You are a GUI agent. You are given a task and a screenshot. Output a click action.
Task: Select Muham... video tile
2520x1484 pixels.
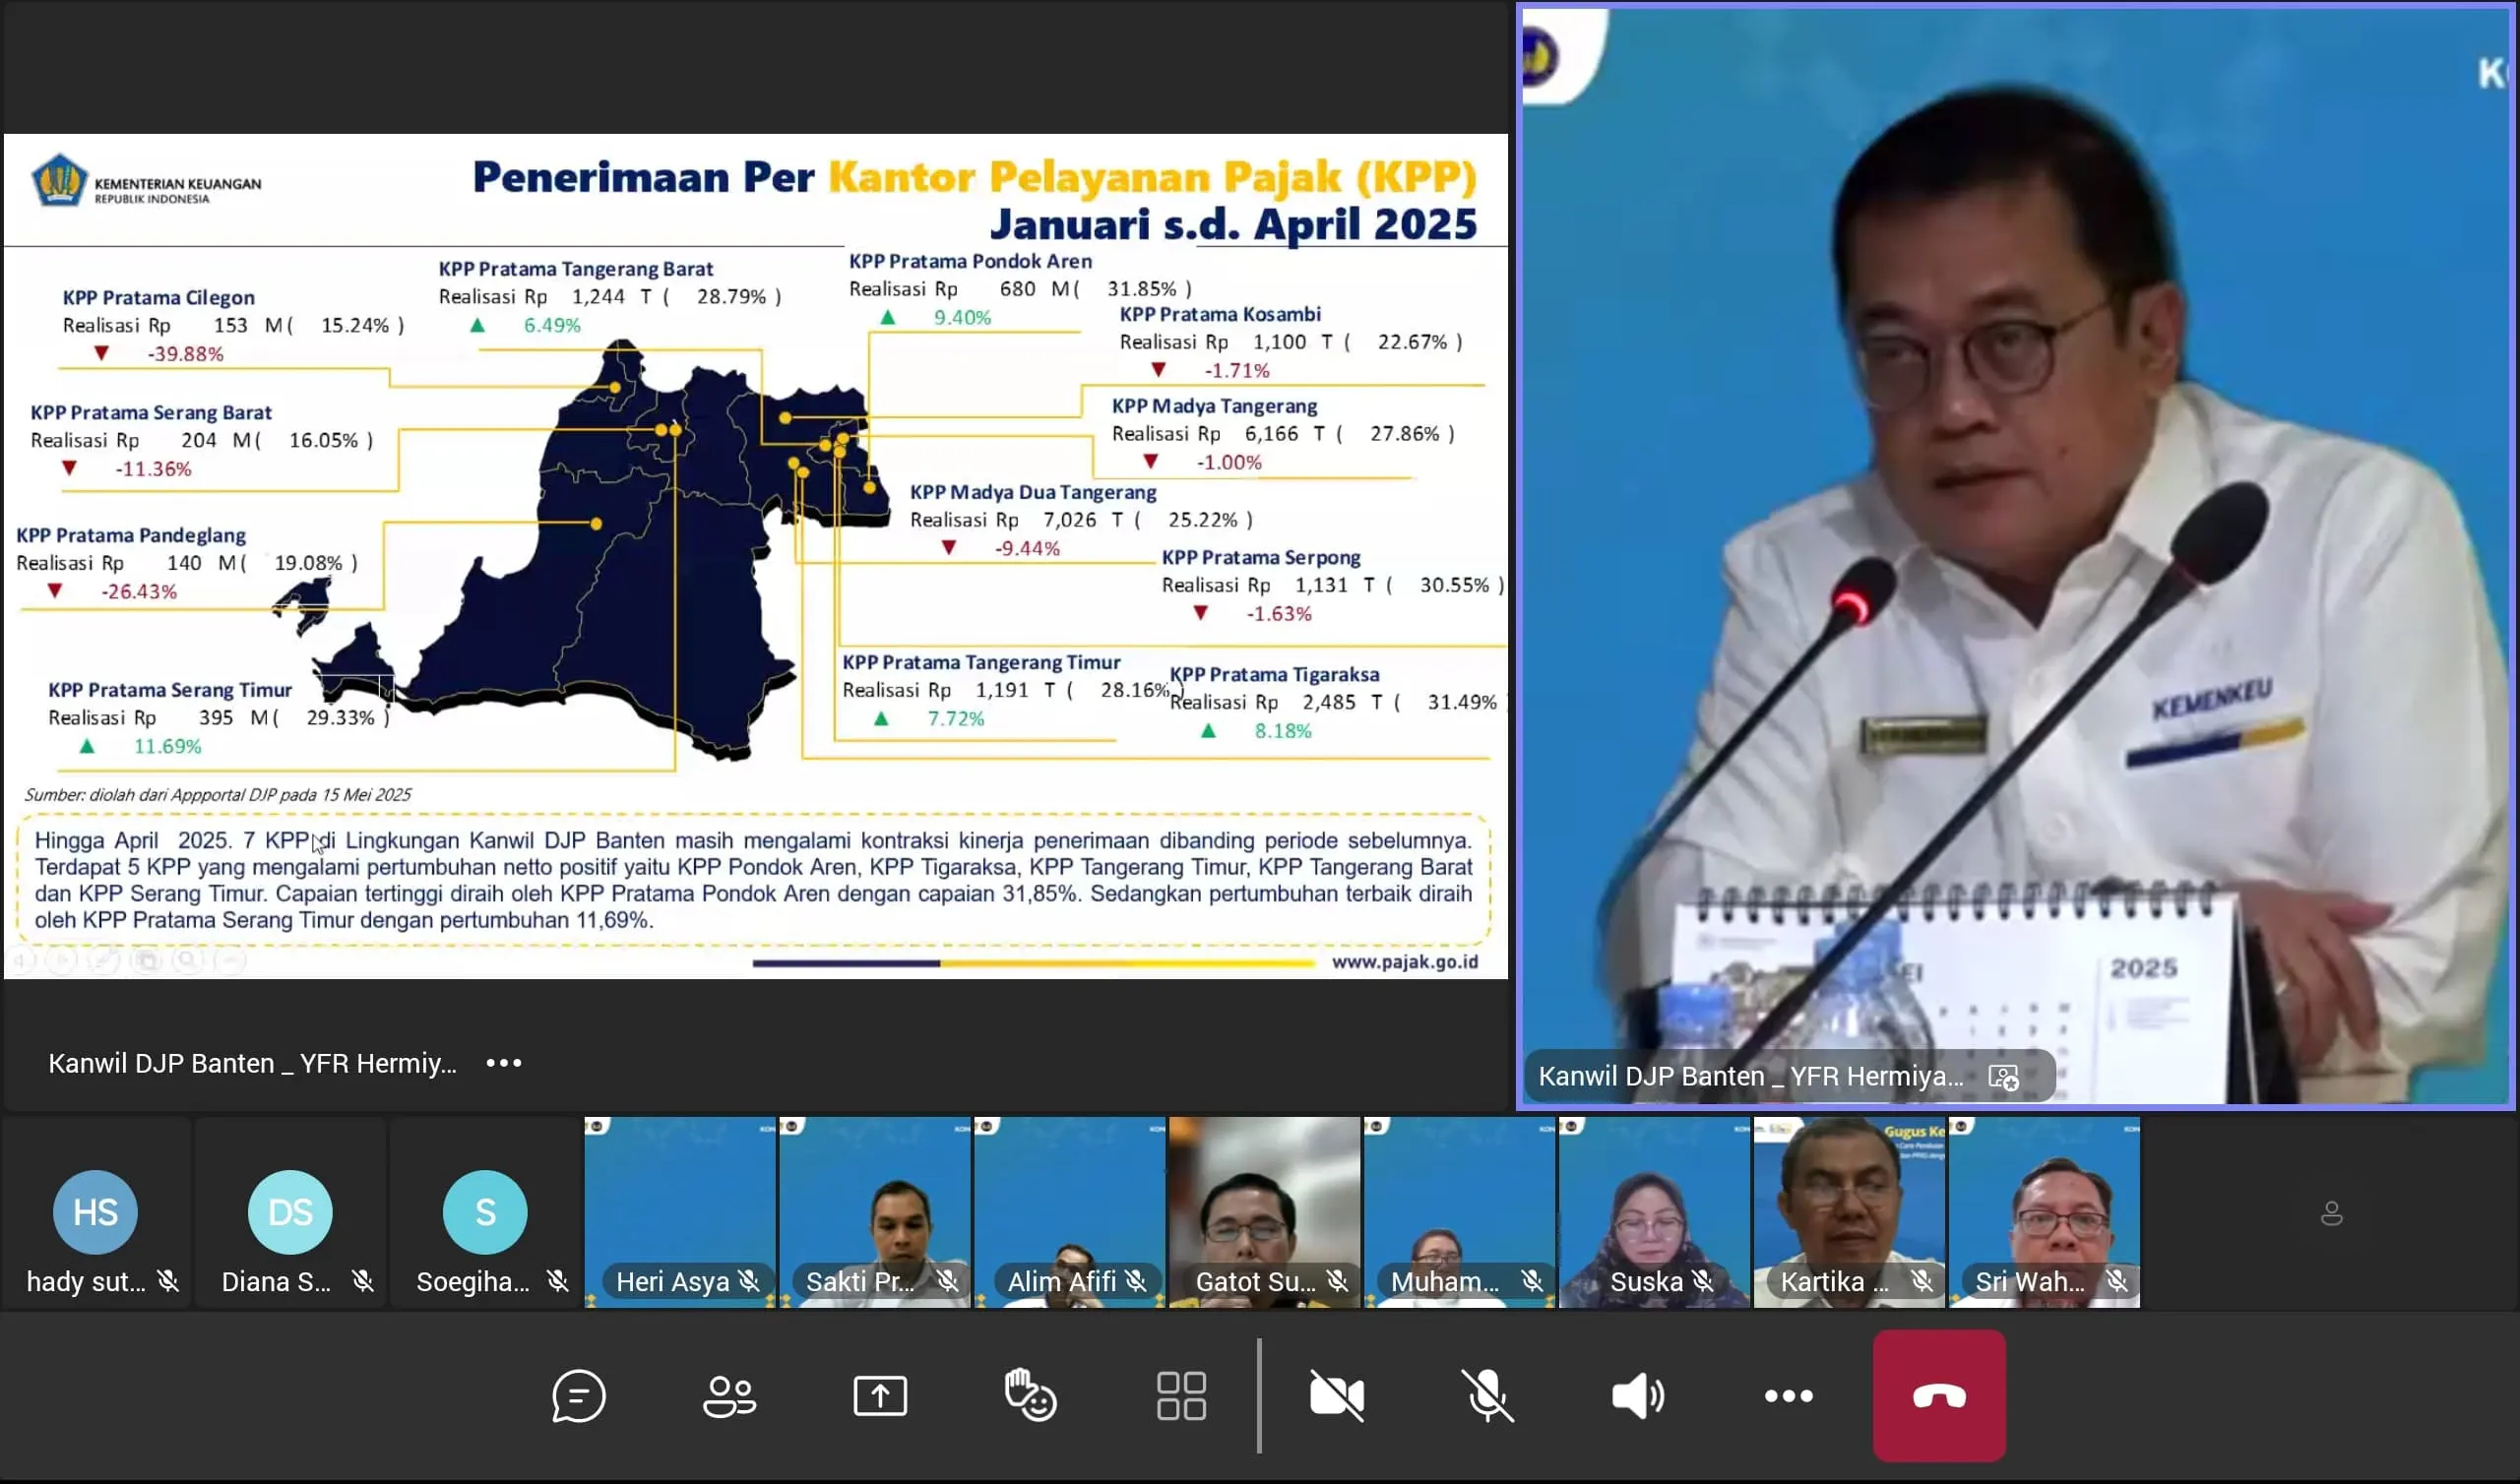[x=1460, y=1212]
